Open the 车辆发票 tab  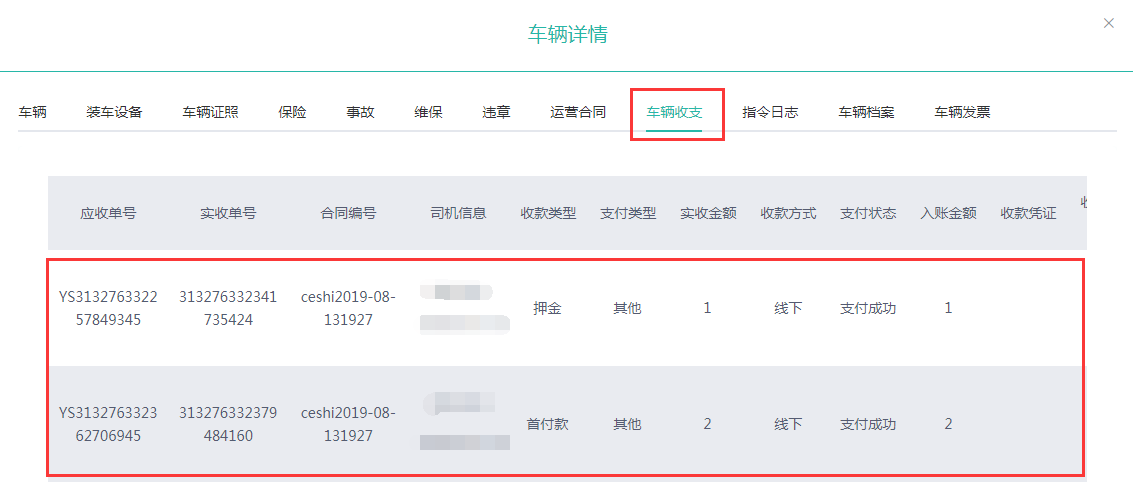click(x=962, y=112)
